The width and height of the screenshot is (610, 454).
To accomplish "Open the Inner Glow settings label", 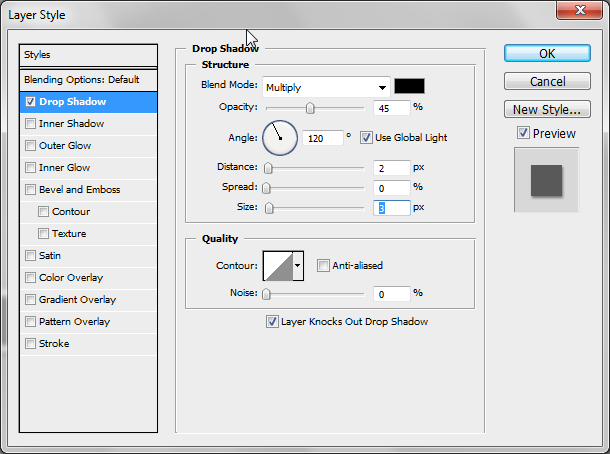I will [x=65, y=168].
